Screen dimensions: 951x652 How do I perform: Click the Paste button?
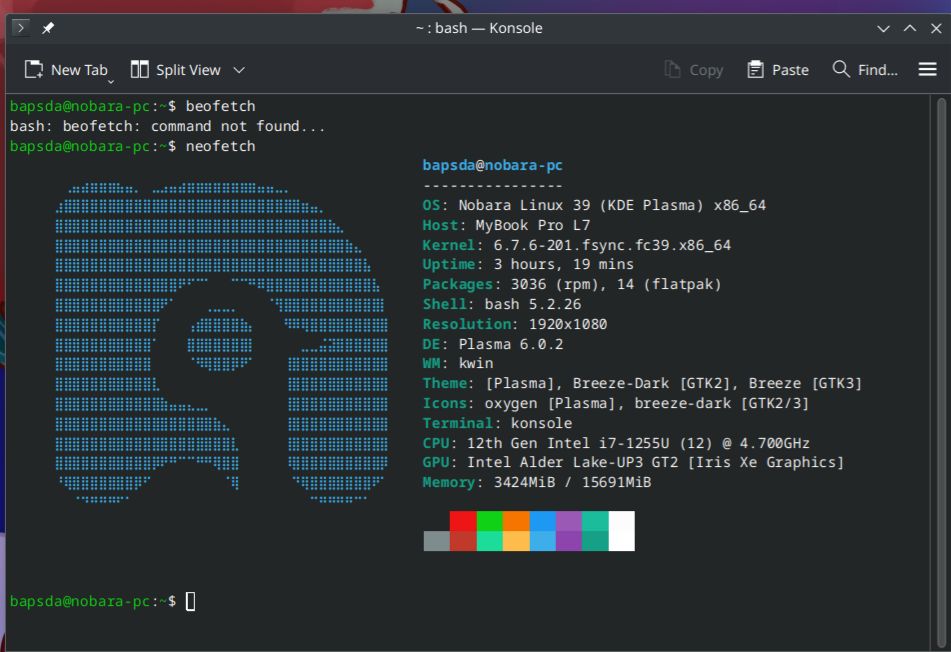pyautogui.click(x=778, y=70)
